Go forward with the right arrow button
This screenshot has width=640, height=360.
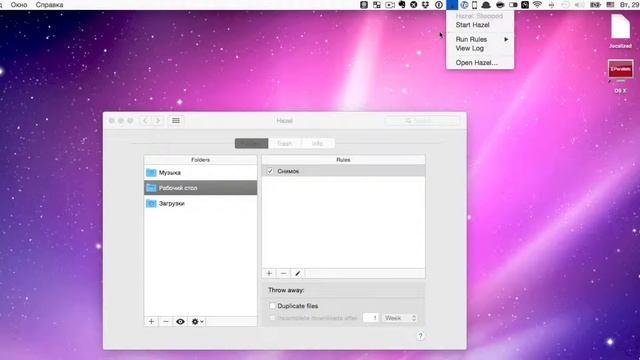158,120
